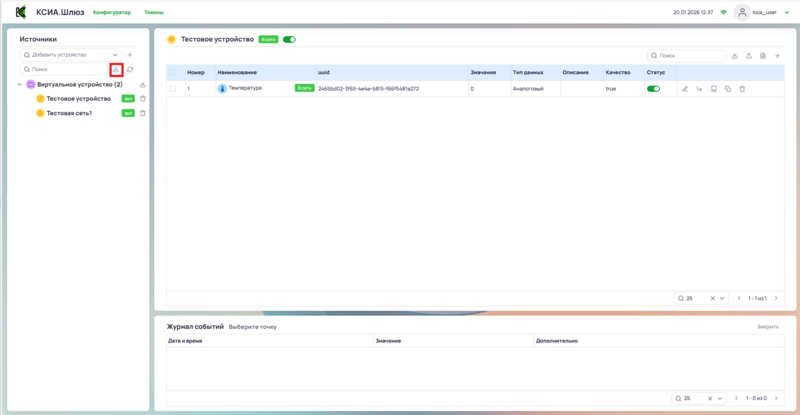Click the plus icon above points table
The image size is (800, 415).
point(777,55)
